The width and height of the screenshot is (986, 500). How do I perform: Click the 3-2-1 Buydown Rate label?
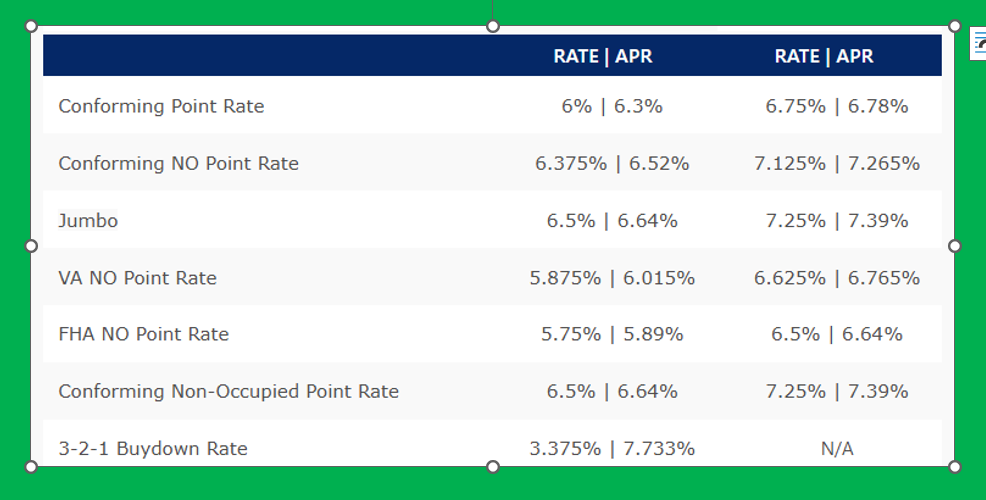[152, 448]
